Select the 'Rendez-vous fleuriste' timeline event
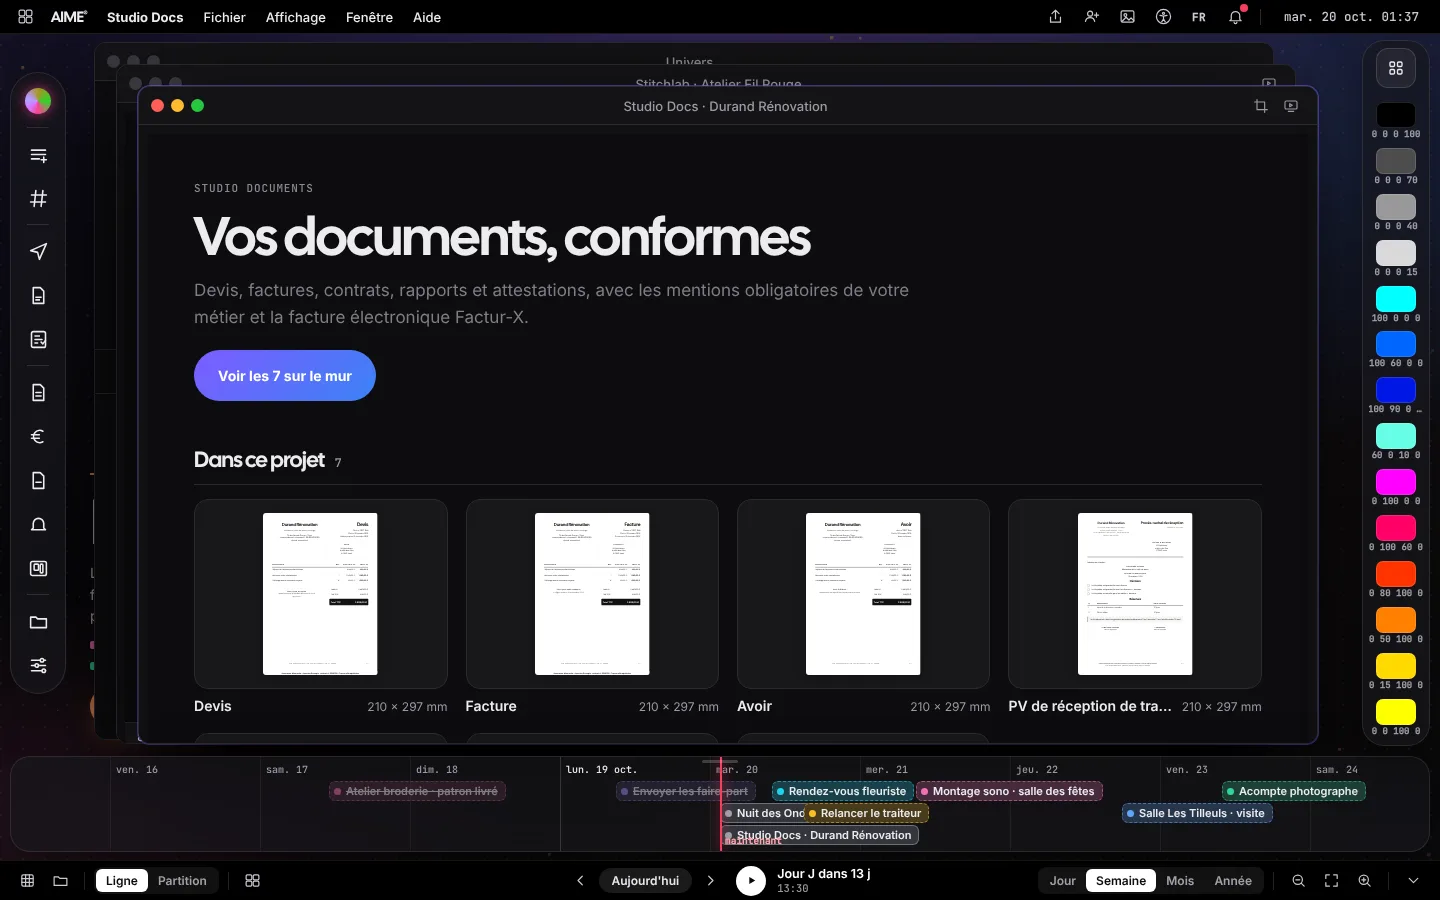1440x900 pixels. point(842,791)
